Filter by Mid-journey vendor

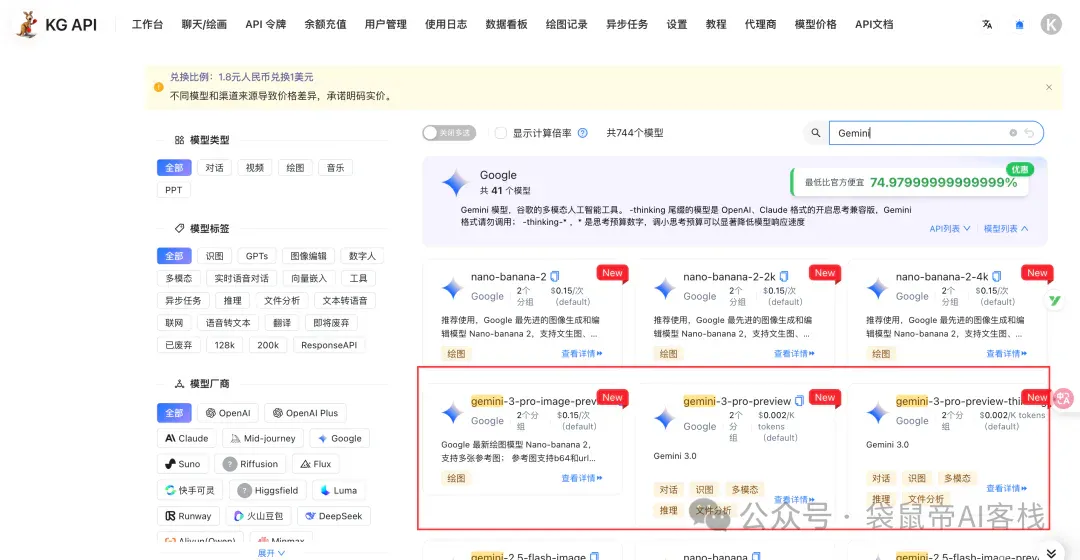263,438
